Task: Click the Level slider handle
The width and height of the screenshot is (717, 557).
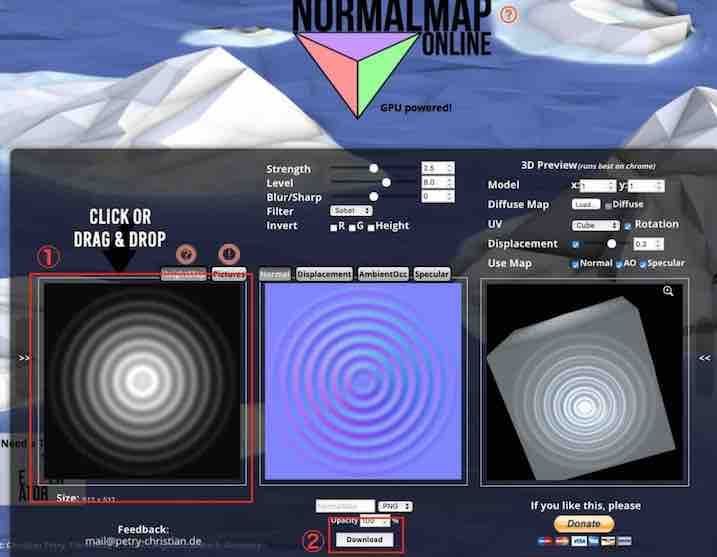Action: click(386, 182)
